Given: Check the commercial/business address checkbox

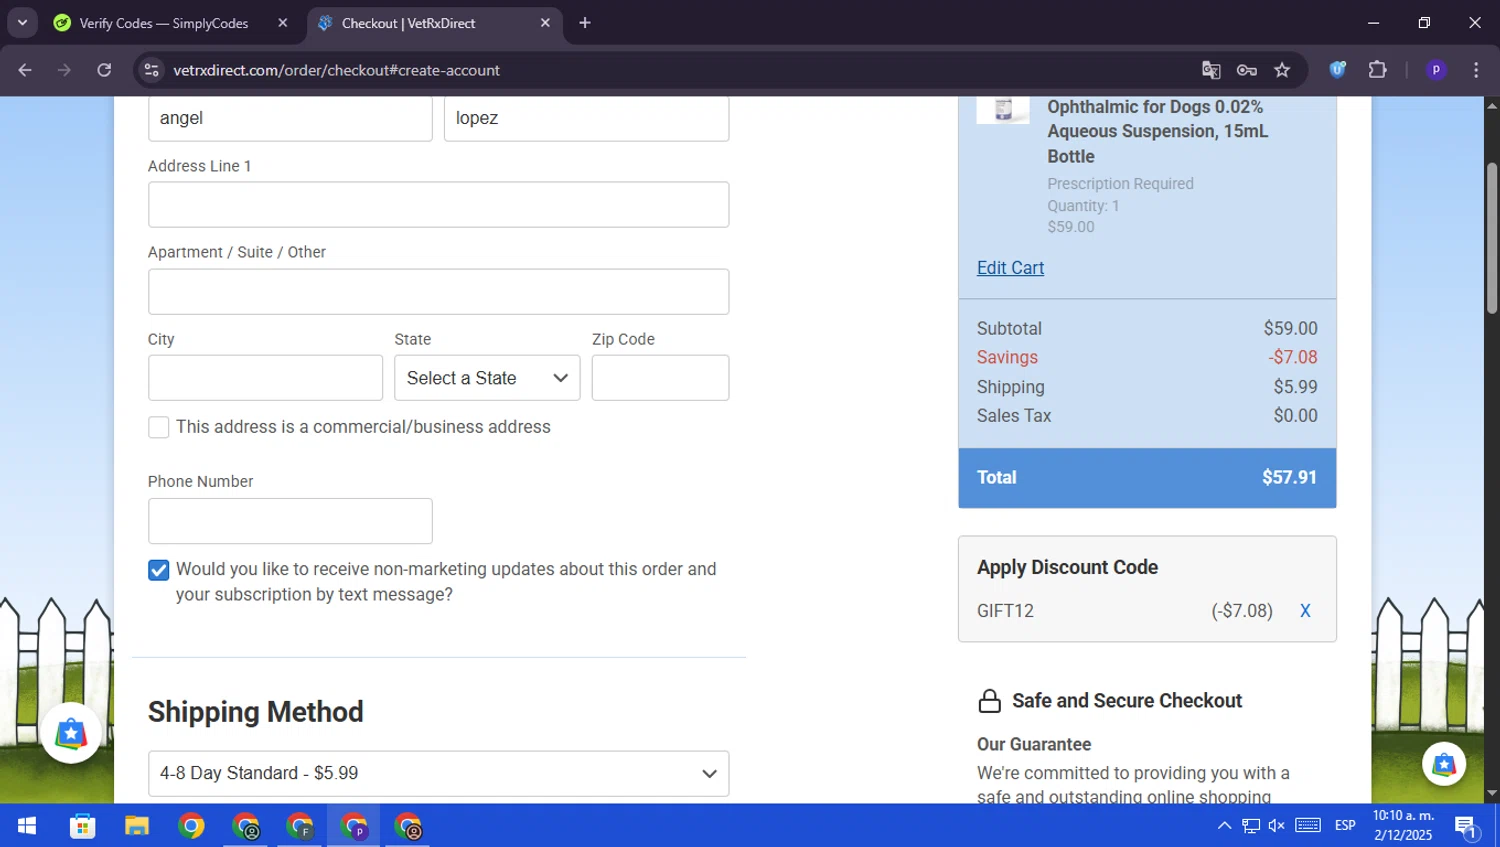Looking at the screenshot, I should click(158, 427).
